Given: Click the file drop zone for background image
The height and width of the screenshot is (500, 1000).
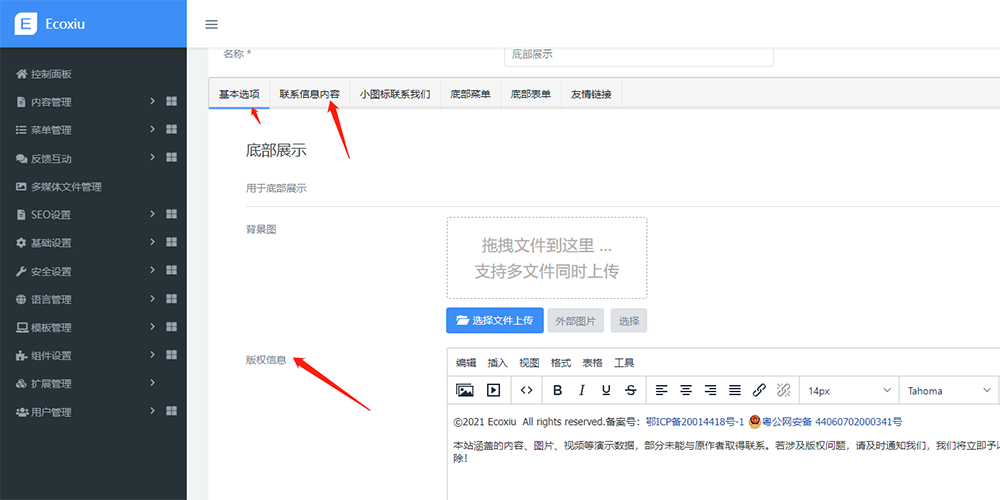Looking at the screenshot, I should coord(546,257).
